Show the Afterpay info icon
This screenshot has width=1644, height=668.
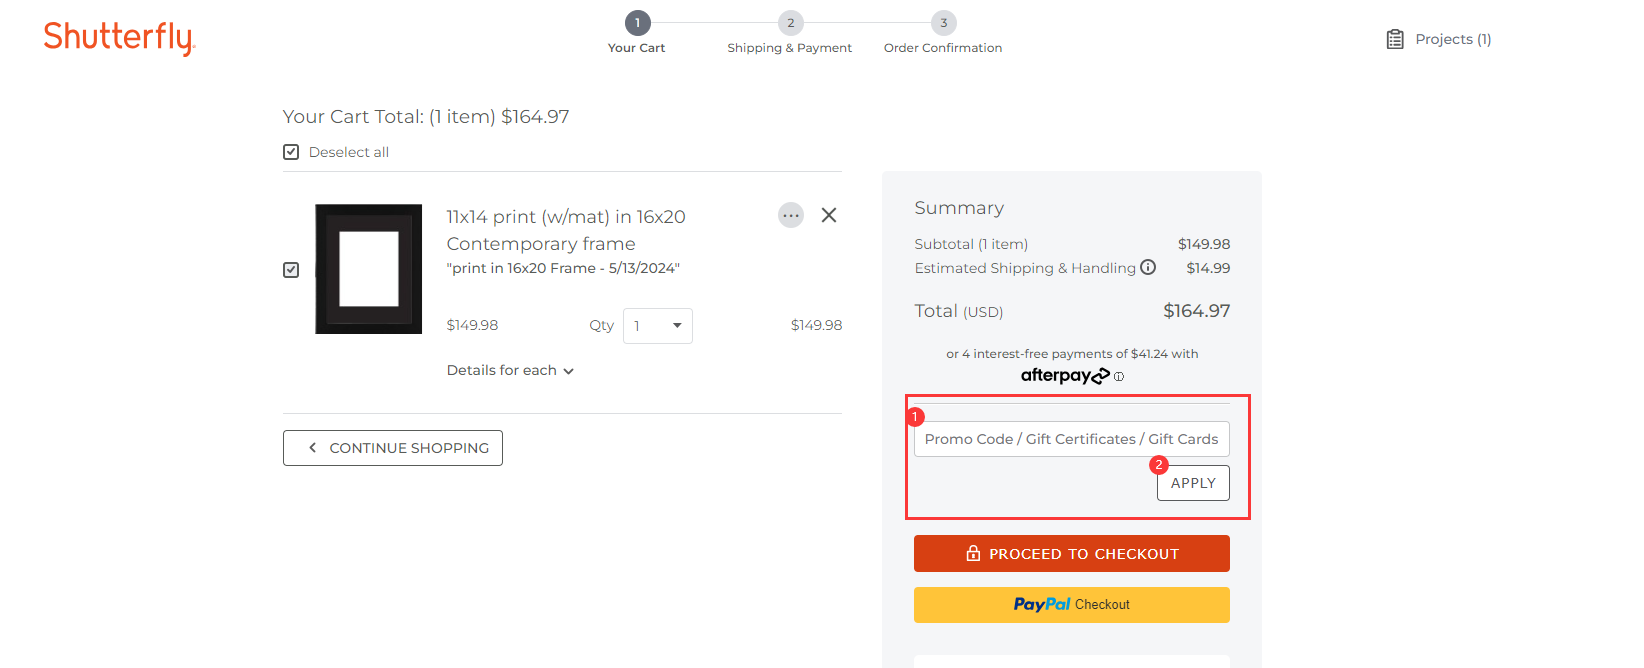[1119, 377]
